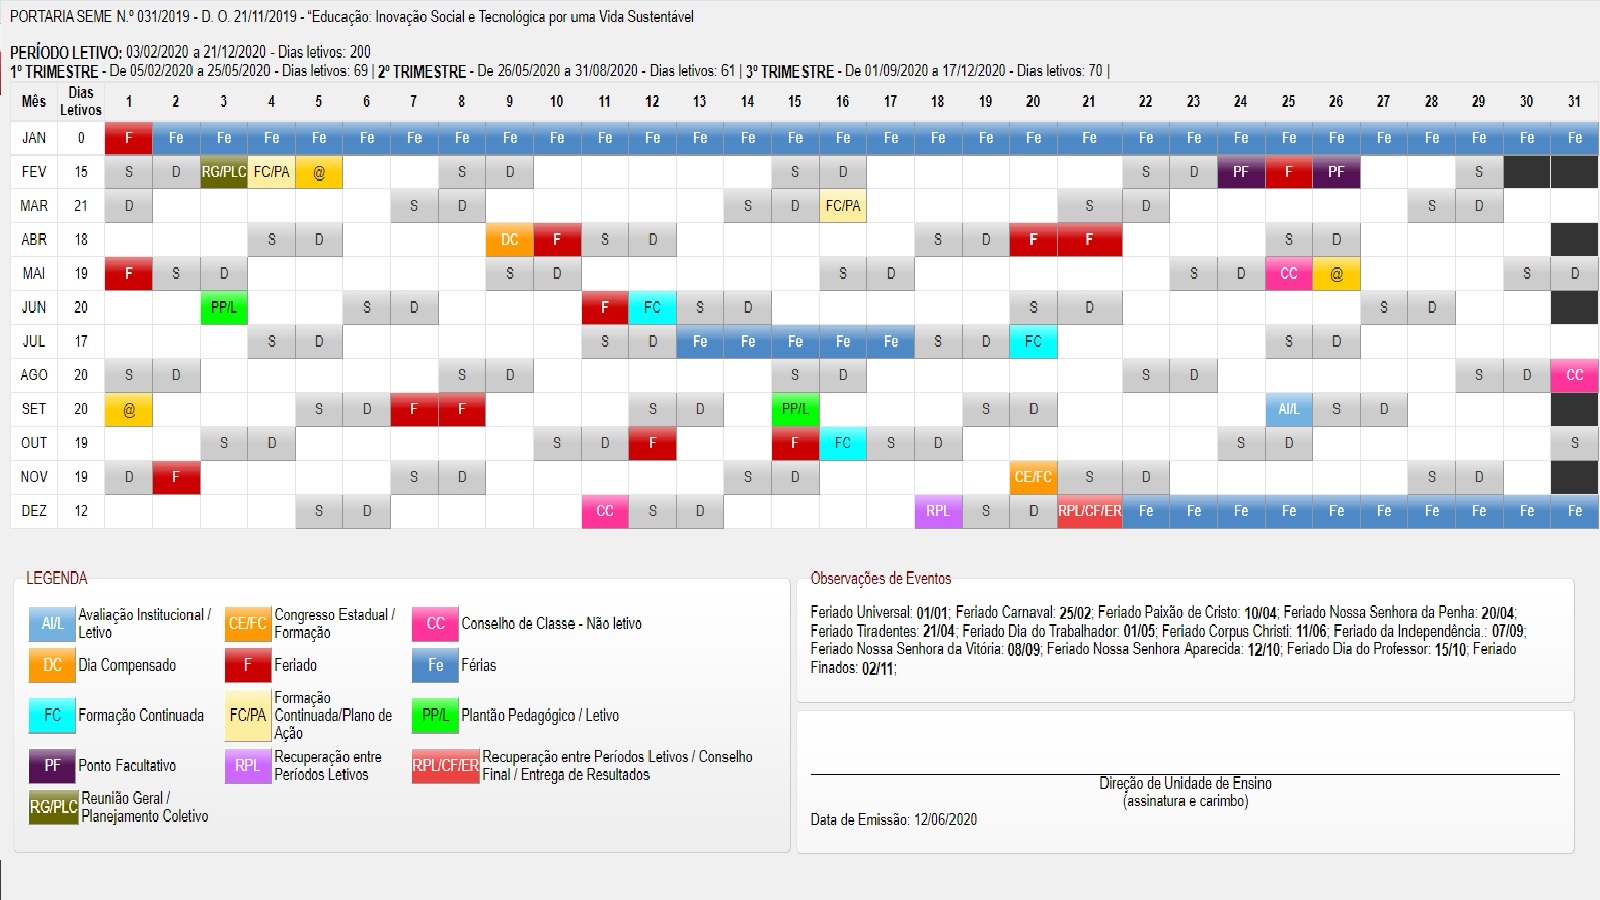This screenshot has width=1600, height=900.
Task: Select the AI/L cell in the SET row
Action: pyautogui.click(x=1288, y=409)
